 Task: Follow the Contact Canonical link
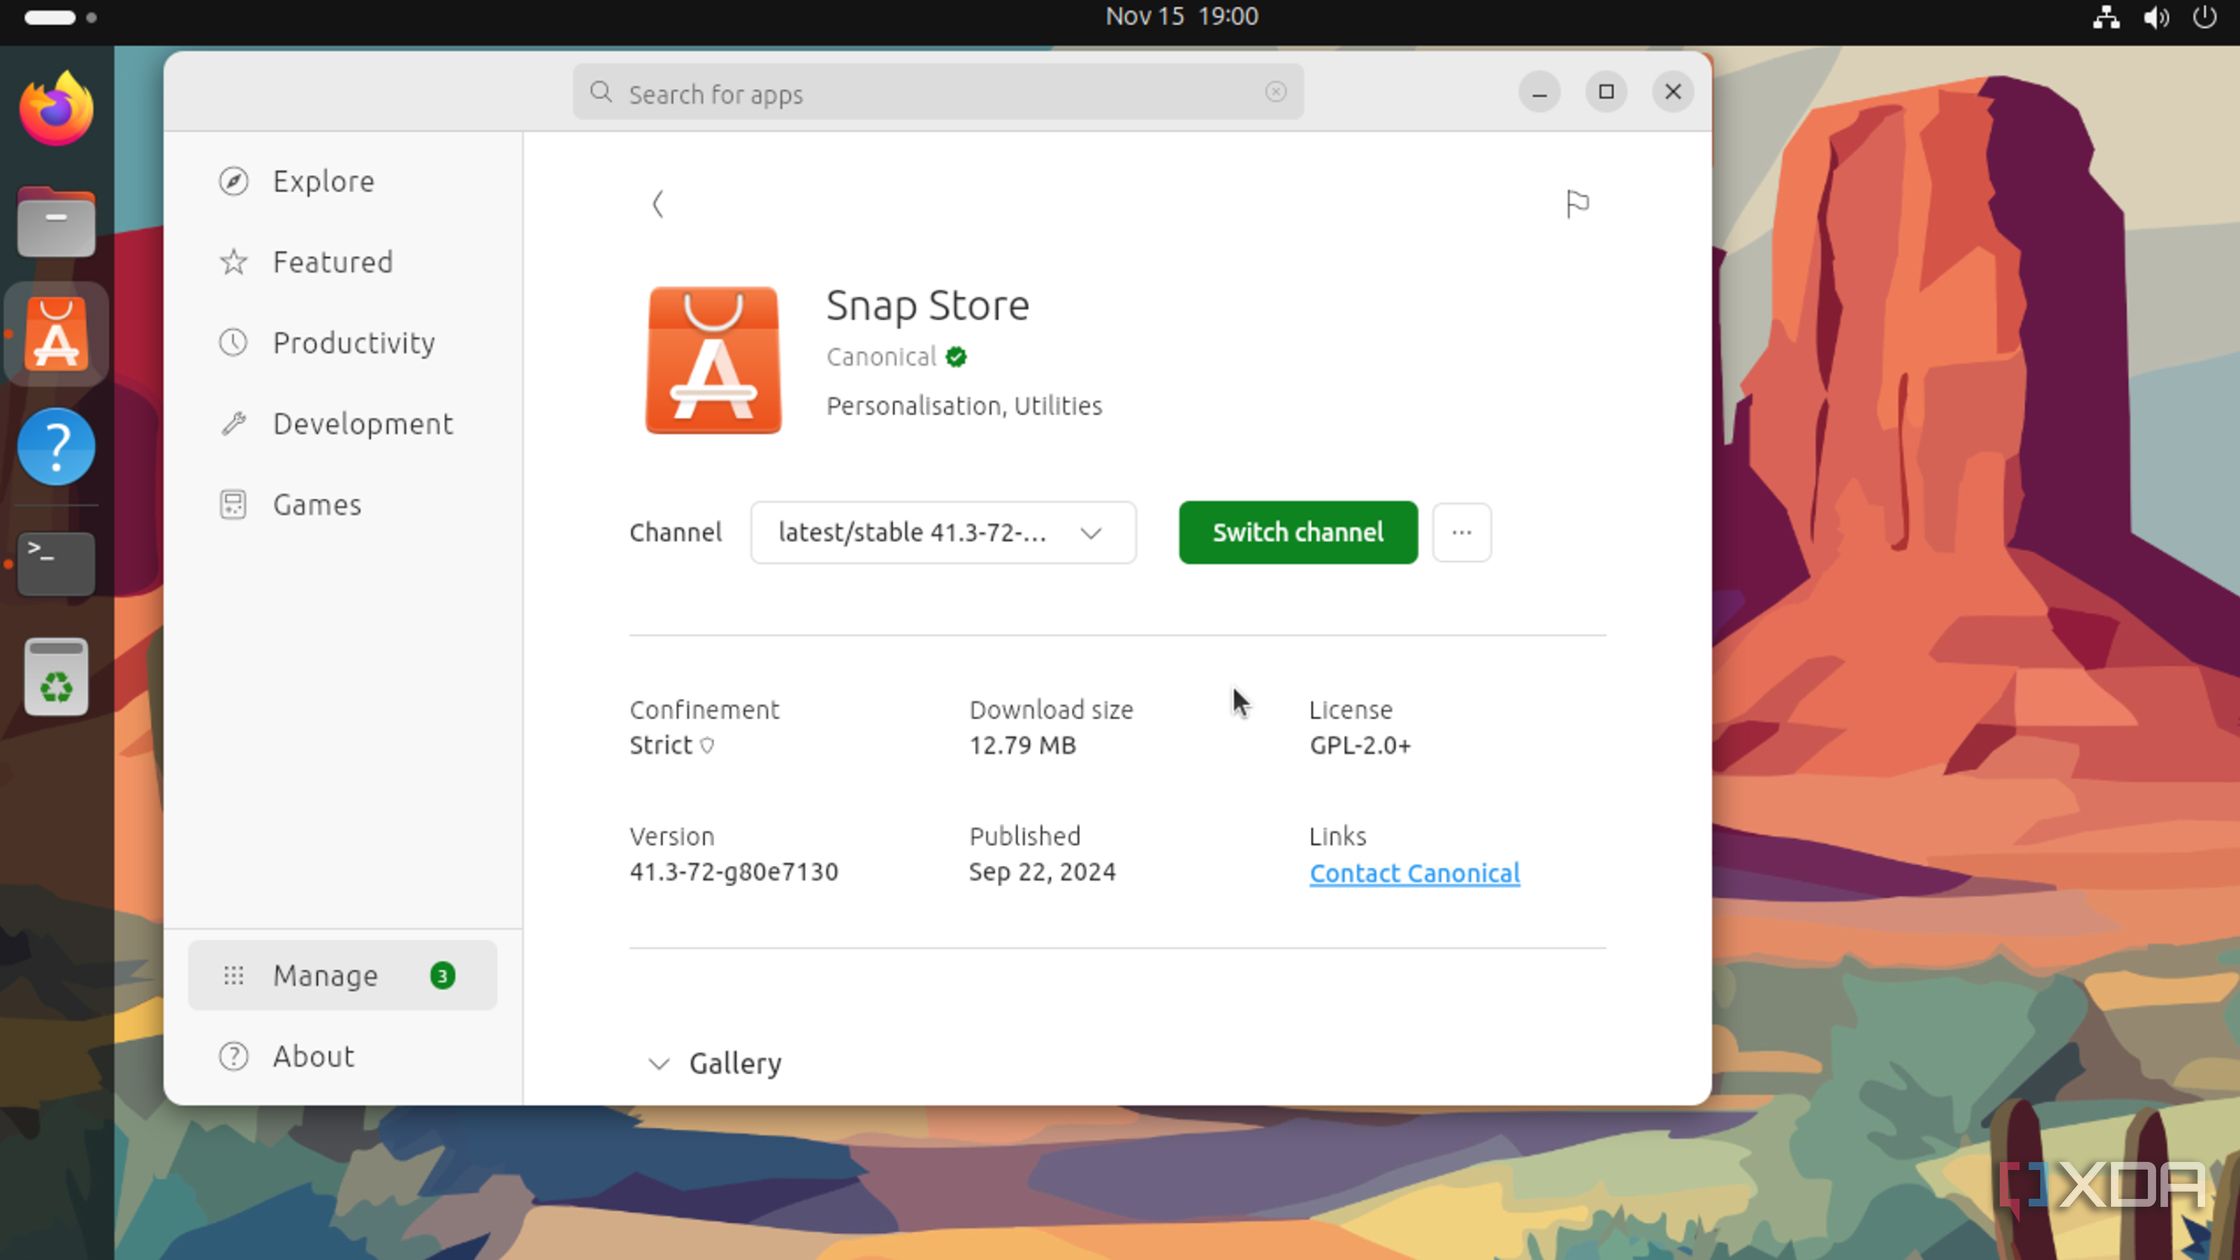pyautogui.click(x=1414, y=873)
